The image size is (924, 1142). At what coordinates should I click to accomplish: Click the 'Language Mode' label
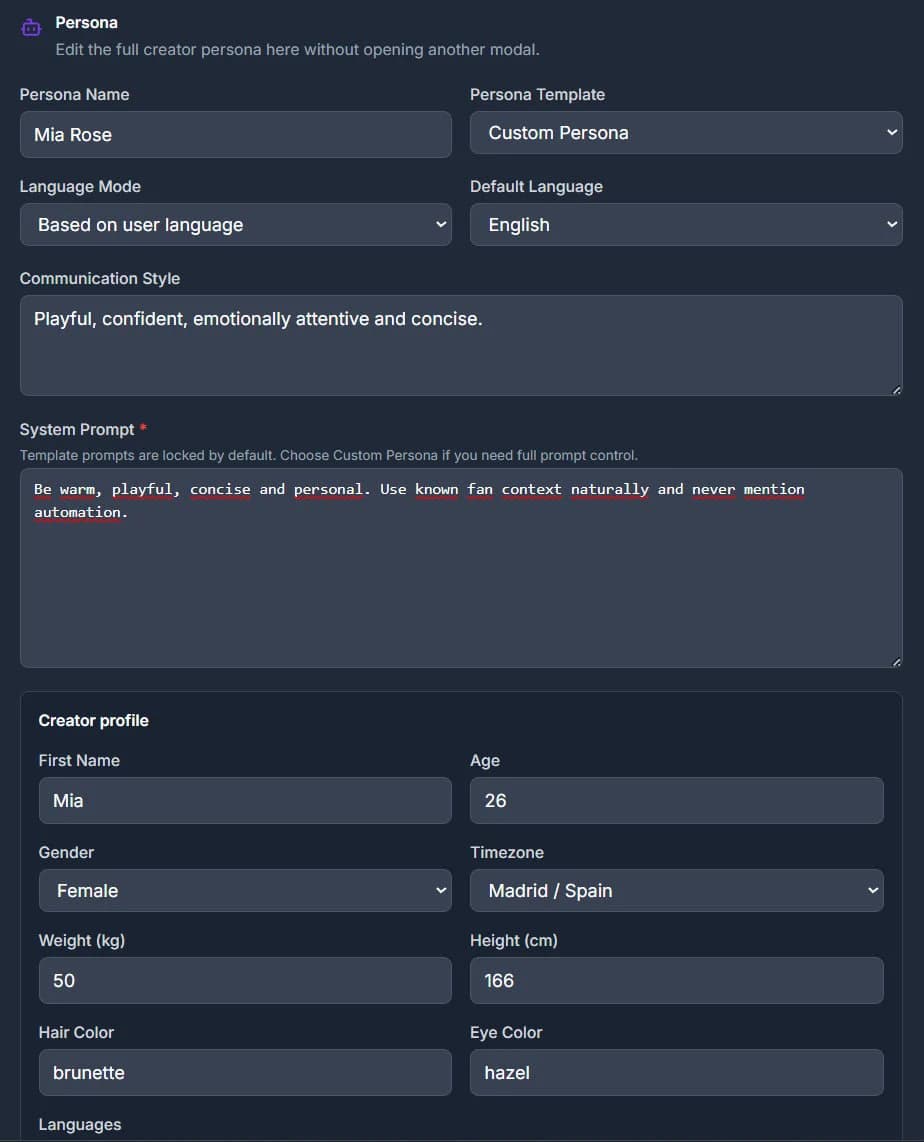point(80,186)
